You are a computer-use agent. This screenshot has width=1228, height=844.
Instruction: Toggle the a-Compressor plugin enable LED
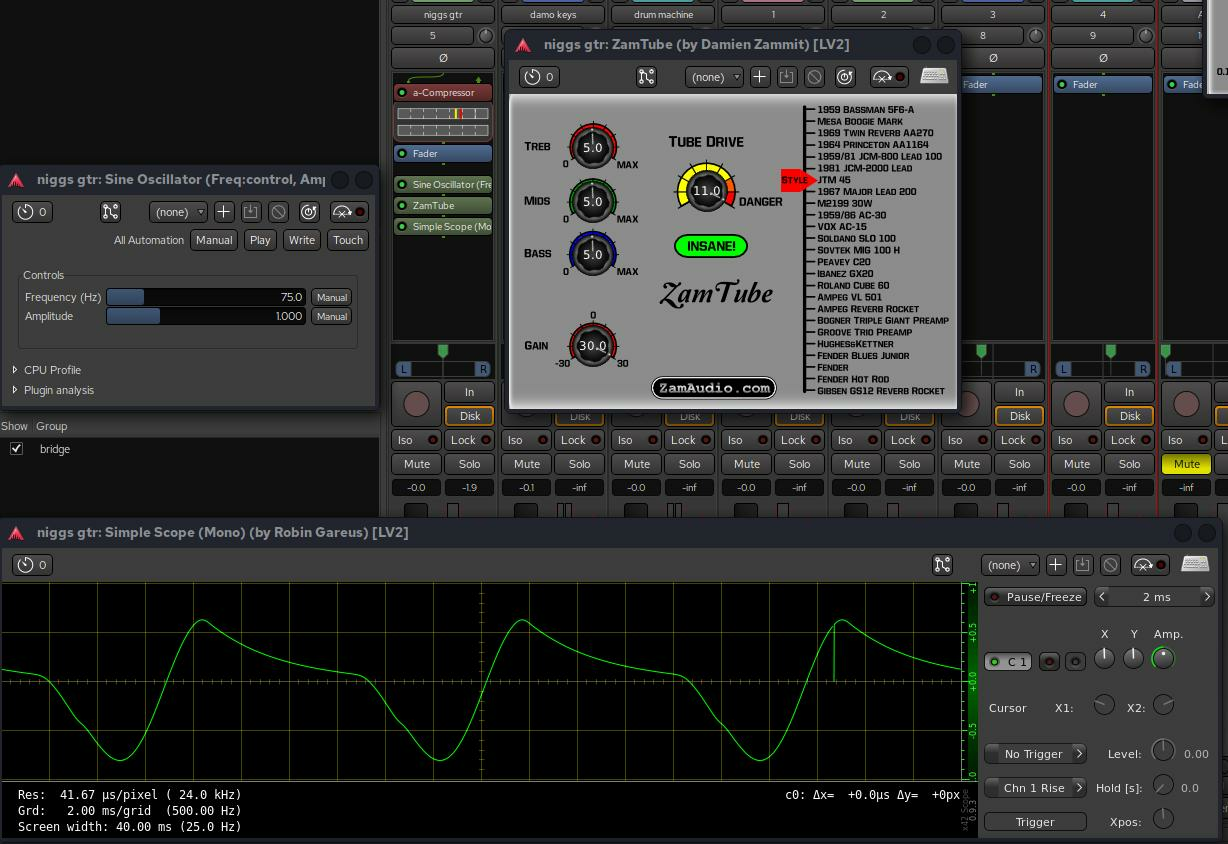(x=402, y=93)
